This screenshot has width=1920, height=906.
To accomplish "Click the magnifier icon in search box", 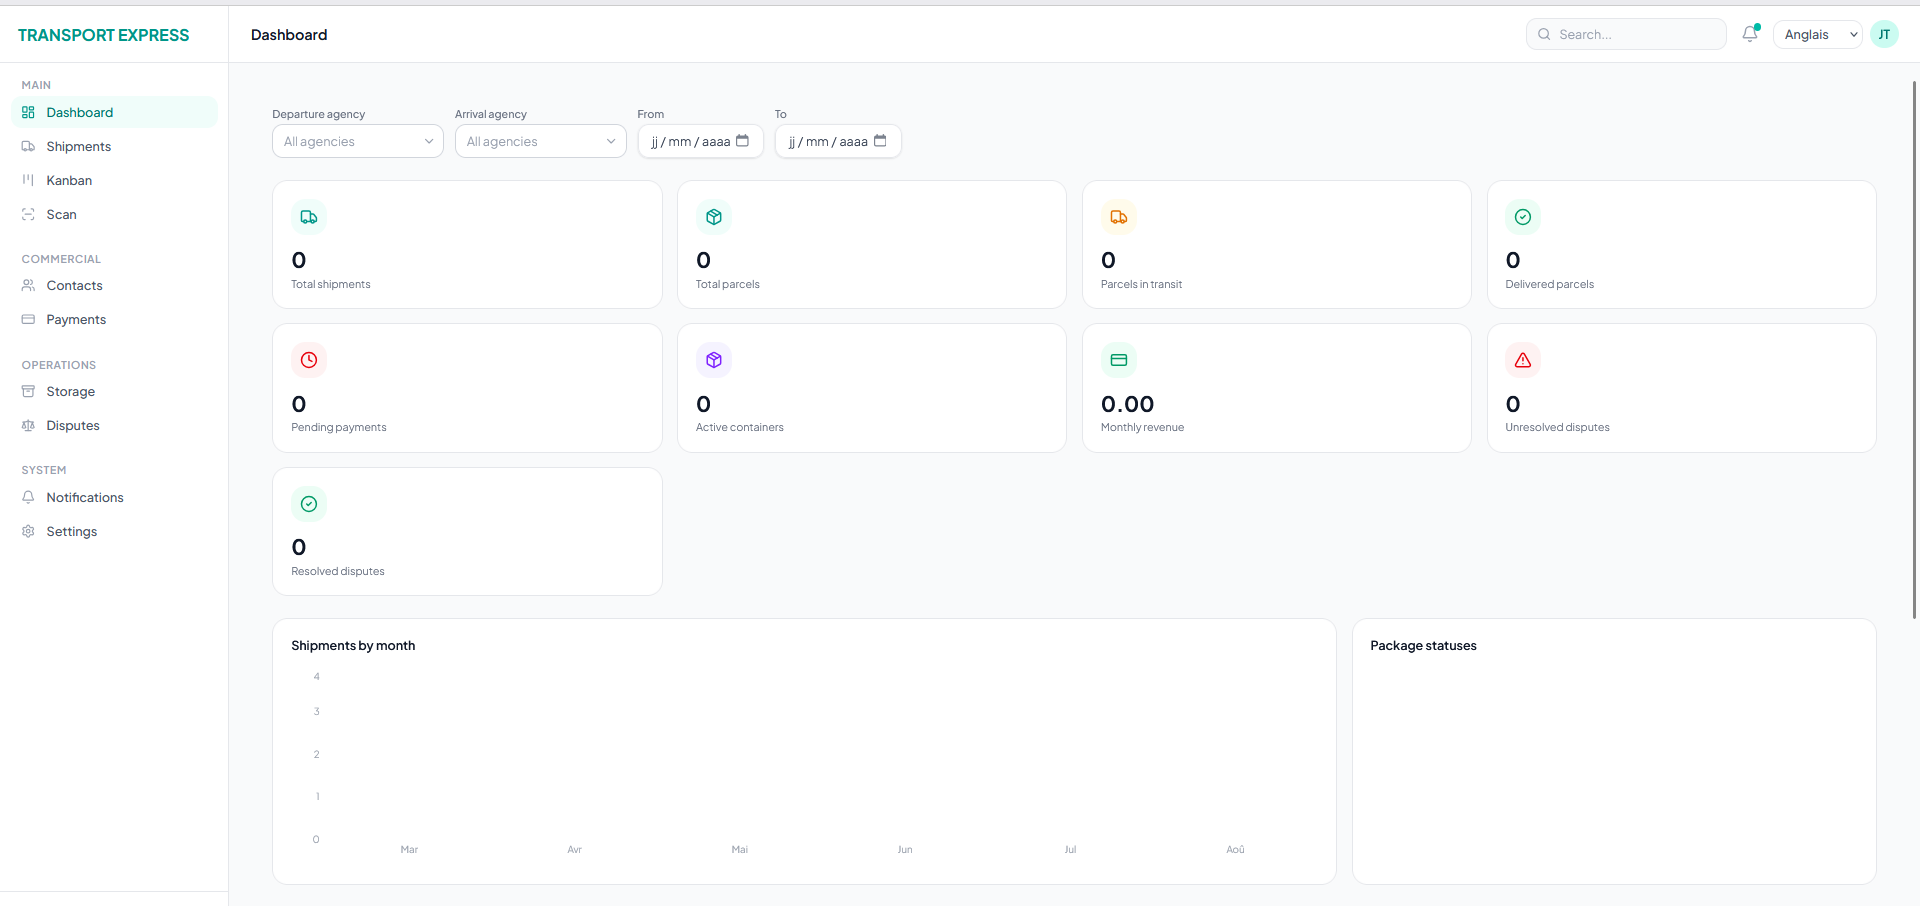I will tap(1544, 34).
